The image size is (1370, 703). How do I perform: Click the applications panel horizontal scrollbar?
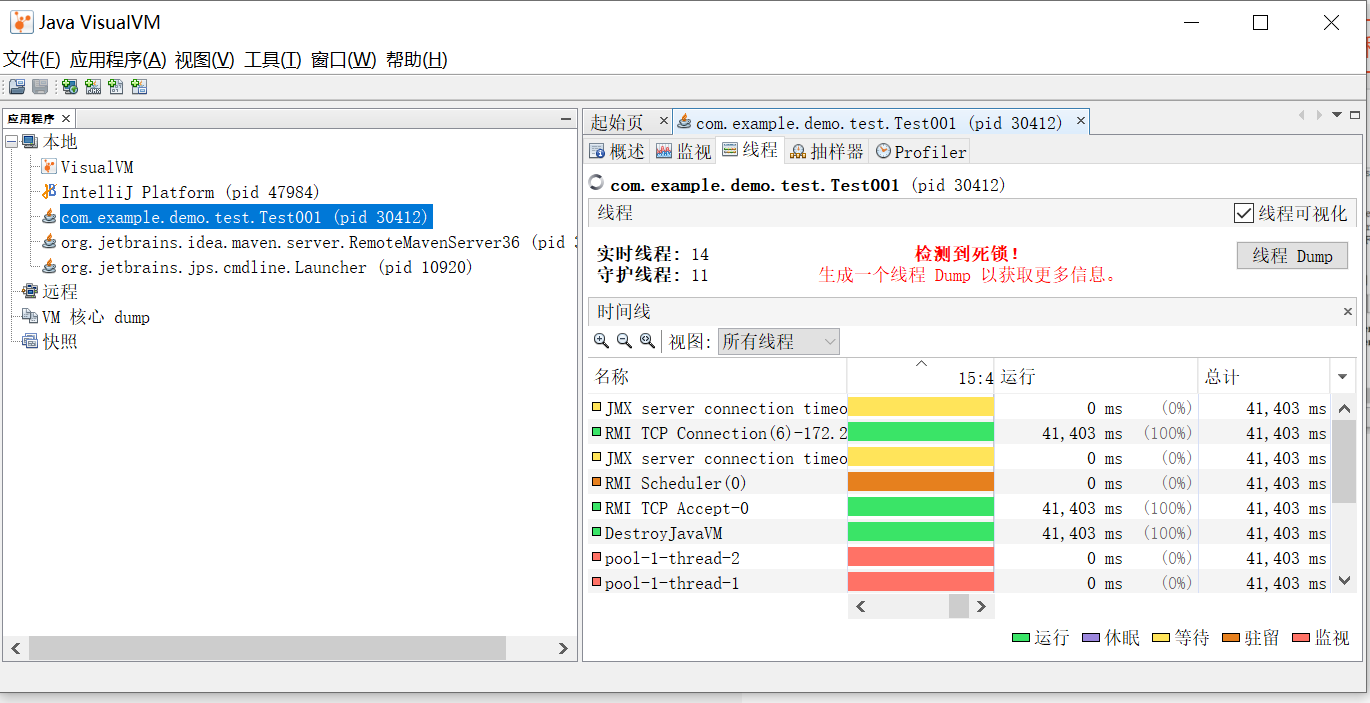click(267, 648)
